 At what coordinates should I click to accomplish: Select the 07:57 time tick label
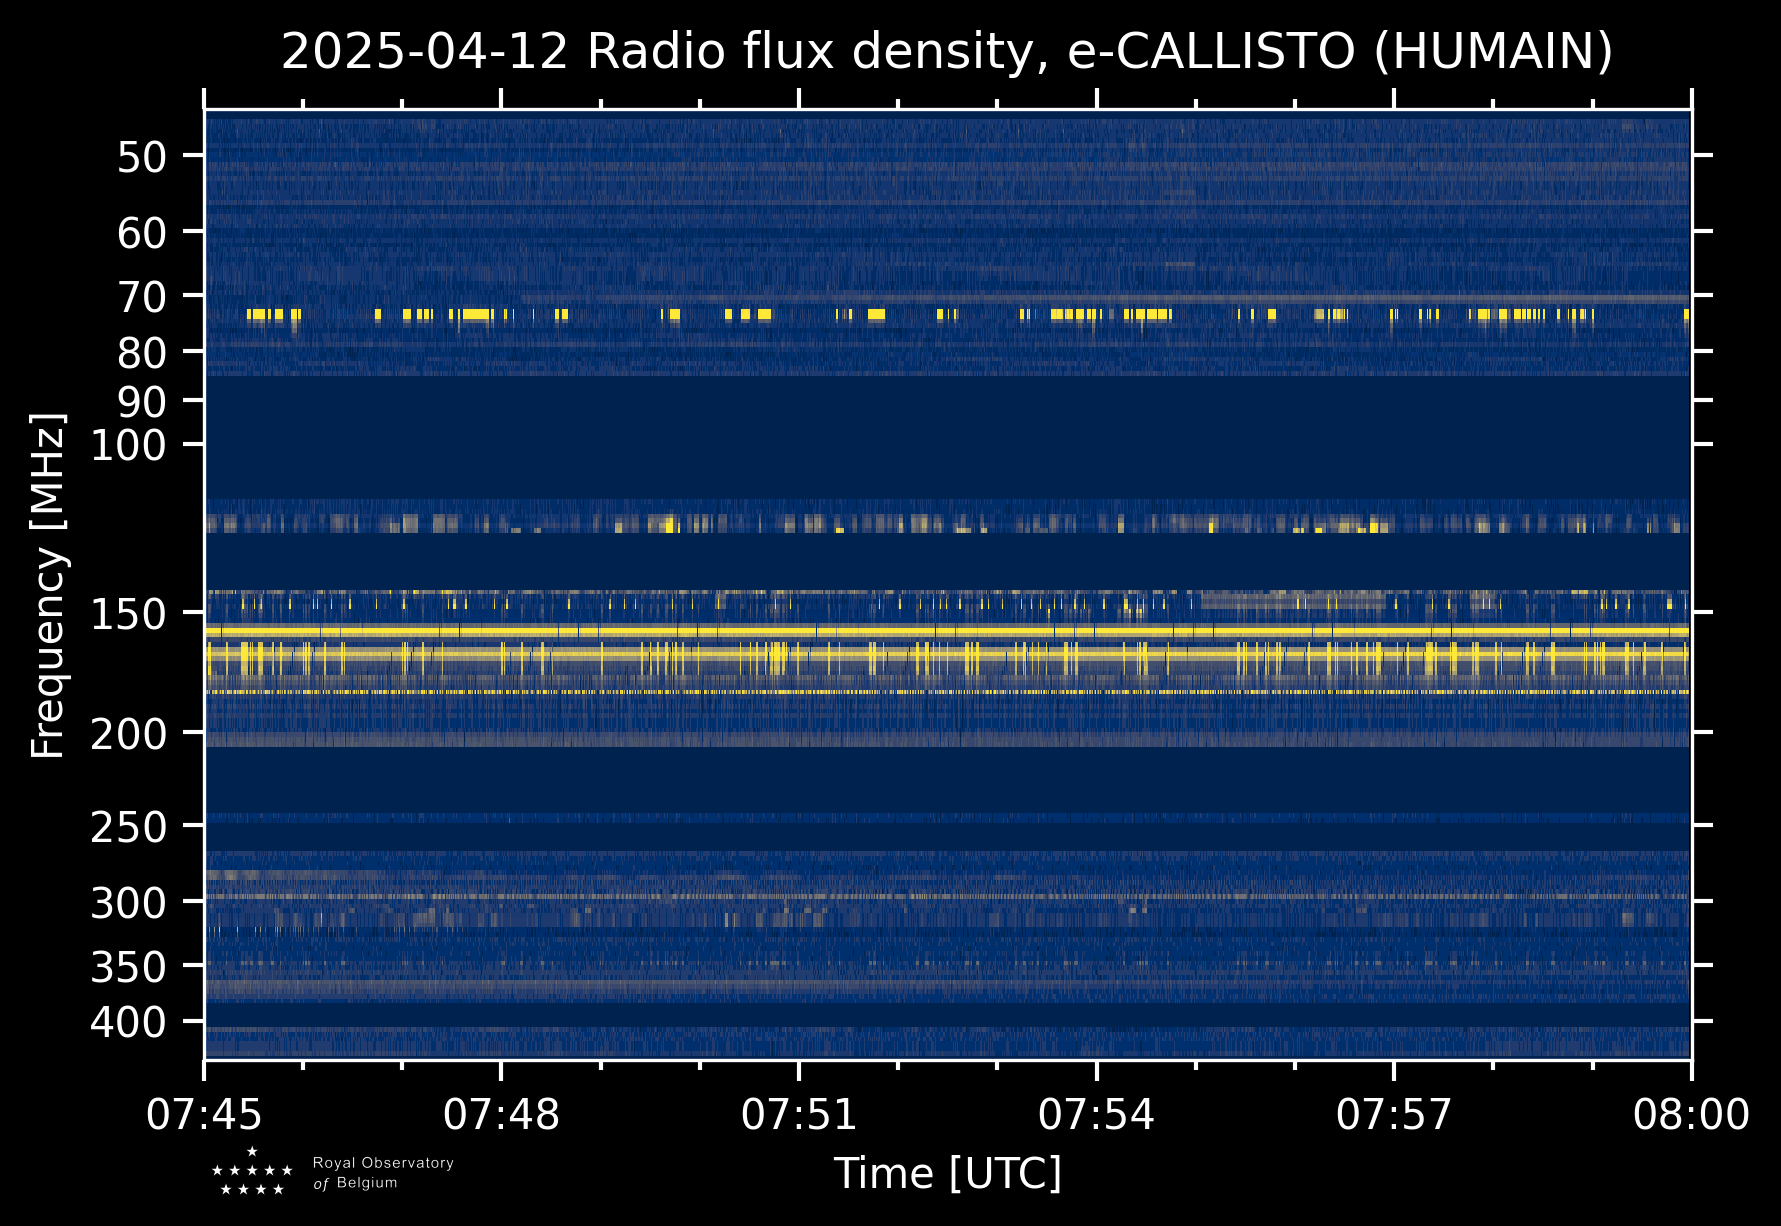click(x=1394, y=1114)
